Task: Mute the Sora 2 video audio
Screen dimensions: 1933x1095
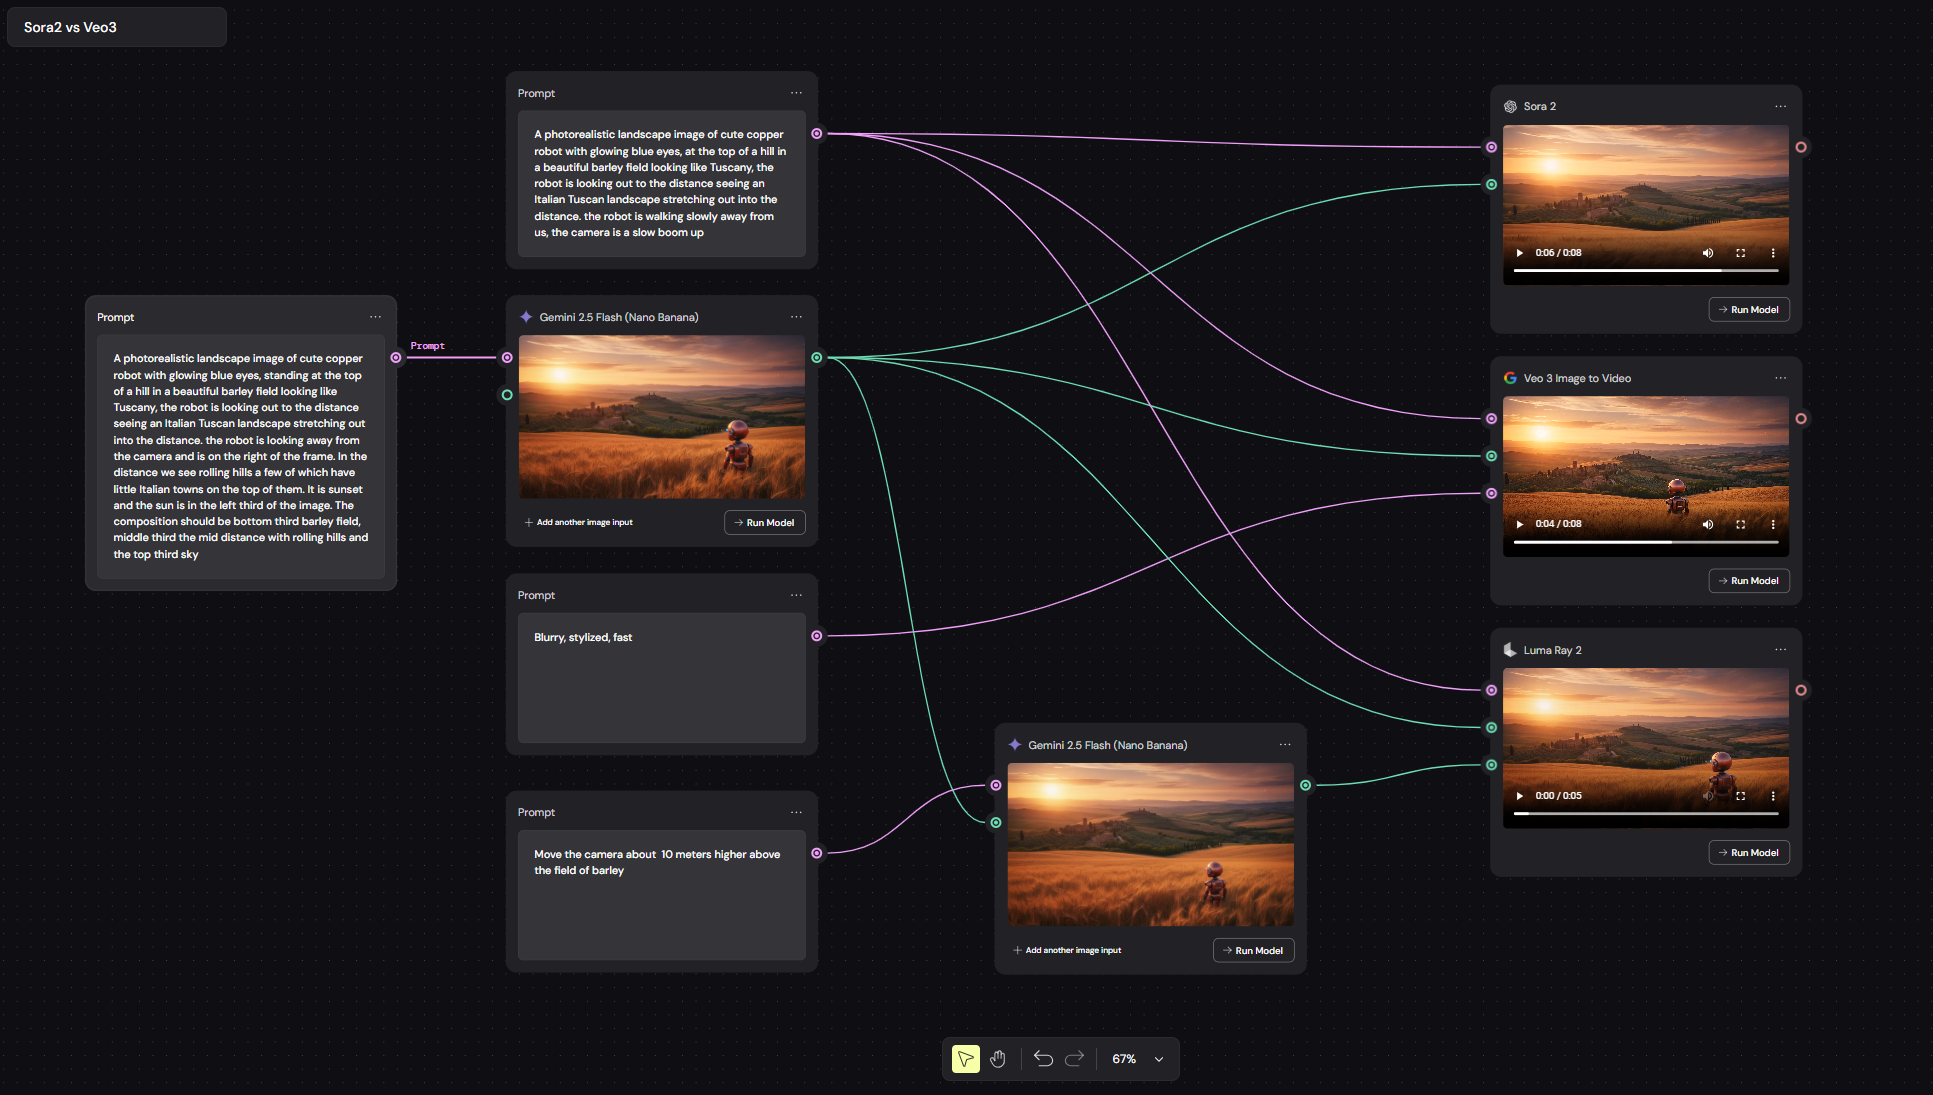Action: [1707, 253]
